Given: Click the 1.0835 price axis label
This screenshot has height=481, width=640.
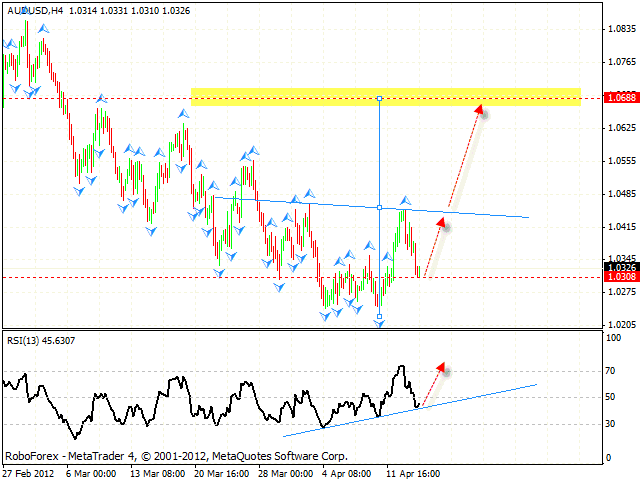Looking at the screenshot, I should tap(621, 30).
